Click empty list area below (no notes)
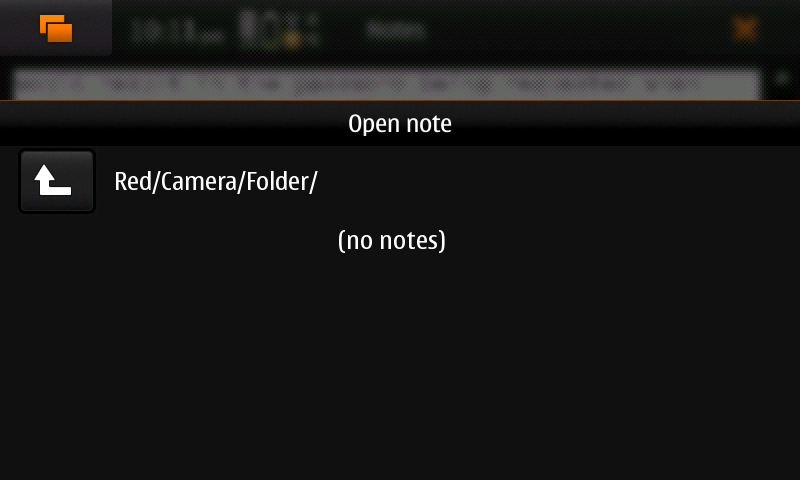This screenshot has height=480, width=800. point(400,367)
